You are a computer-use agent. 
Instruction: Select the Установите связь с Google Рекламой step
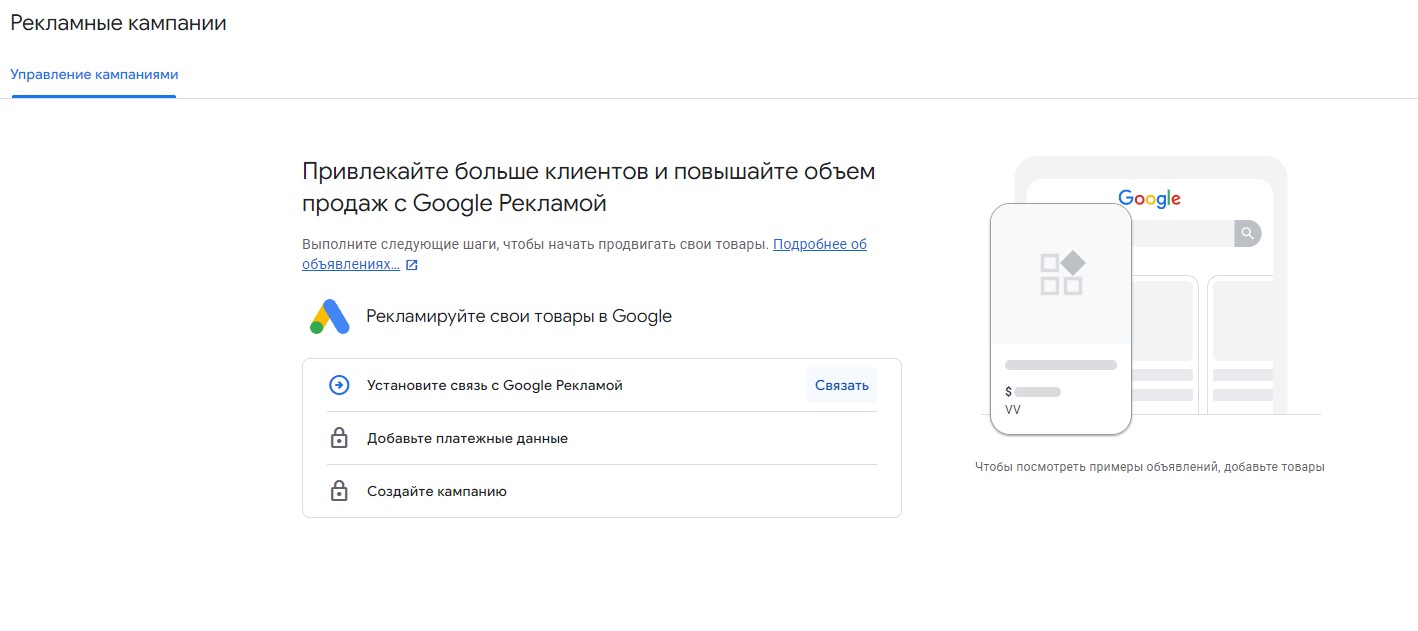pos(494,385)
